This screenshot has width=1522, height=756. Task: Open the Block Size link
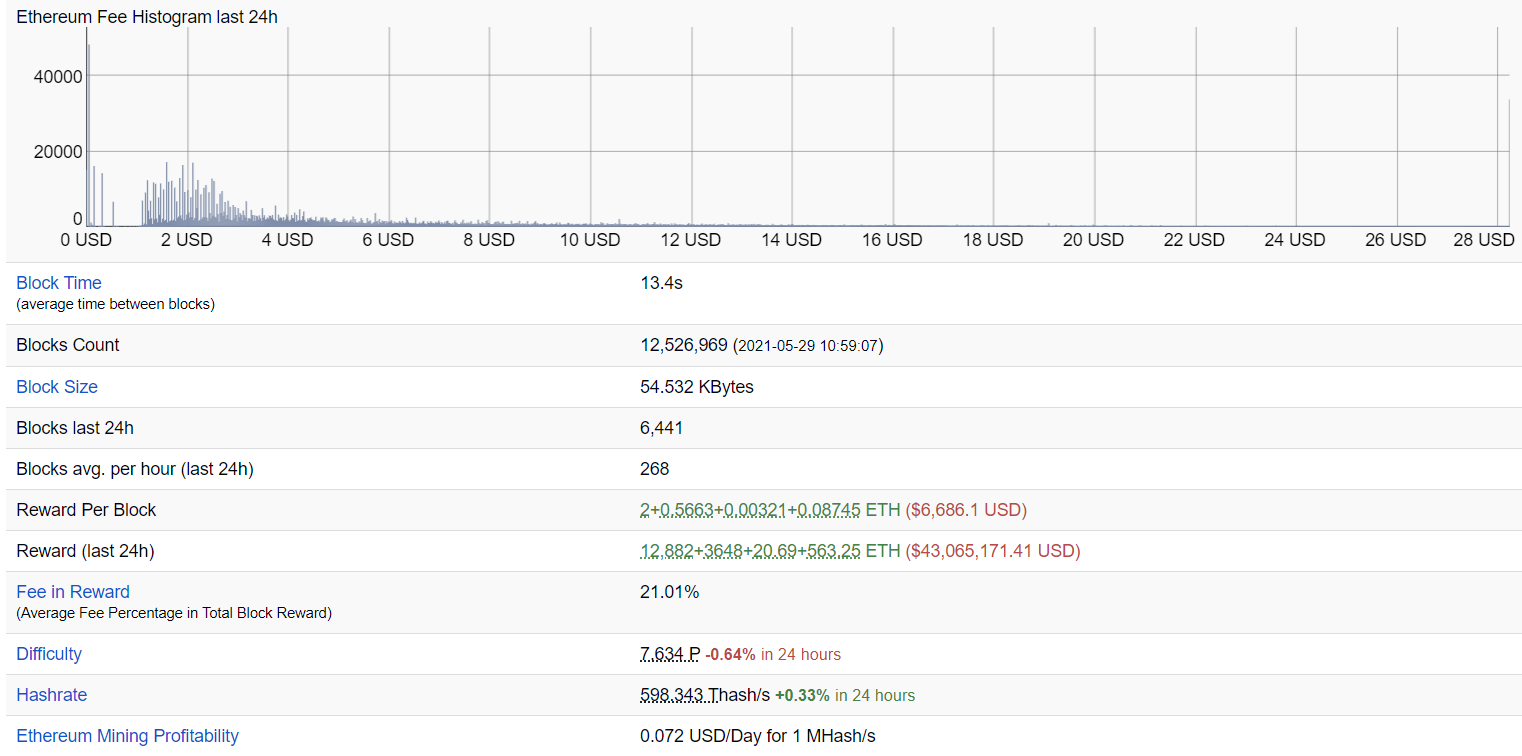point(57,387)
